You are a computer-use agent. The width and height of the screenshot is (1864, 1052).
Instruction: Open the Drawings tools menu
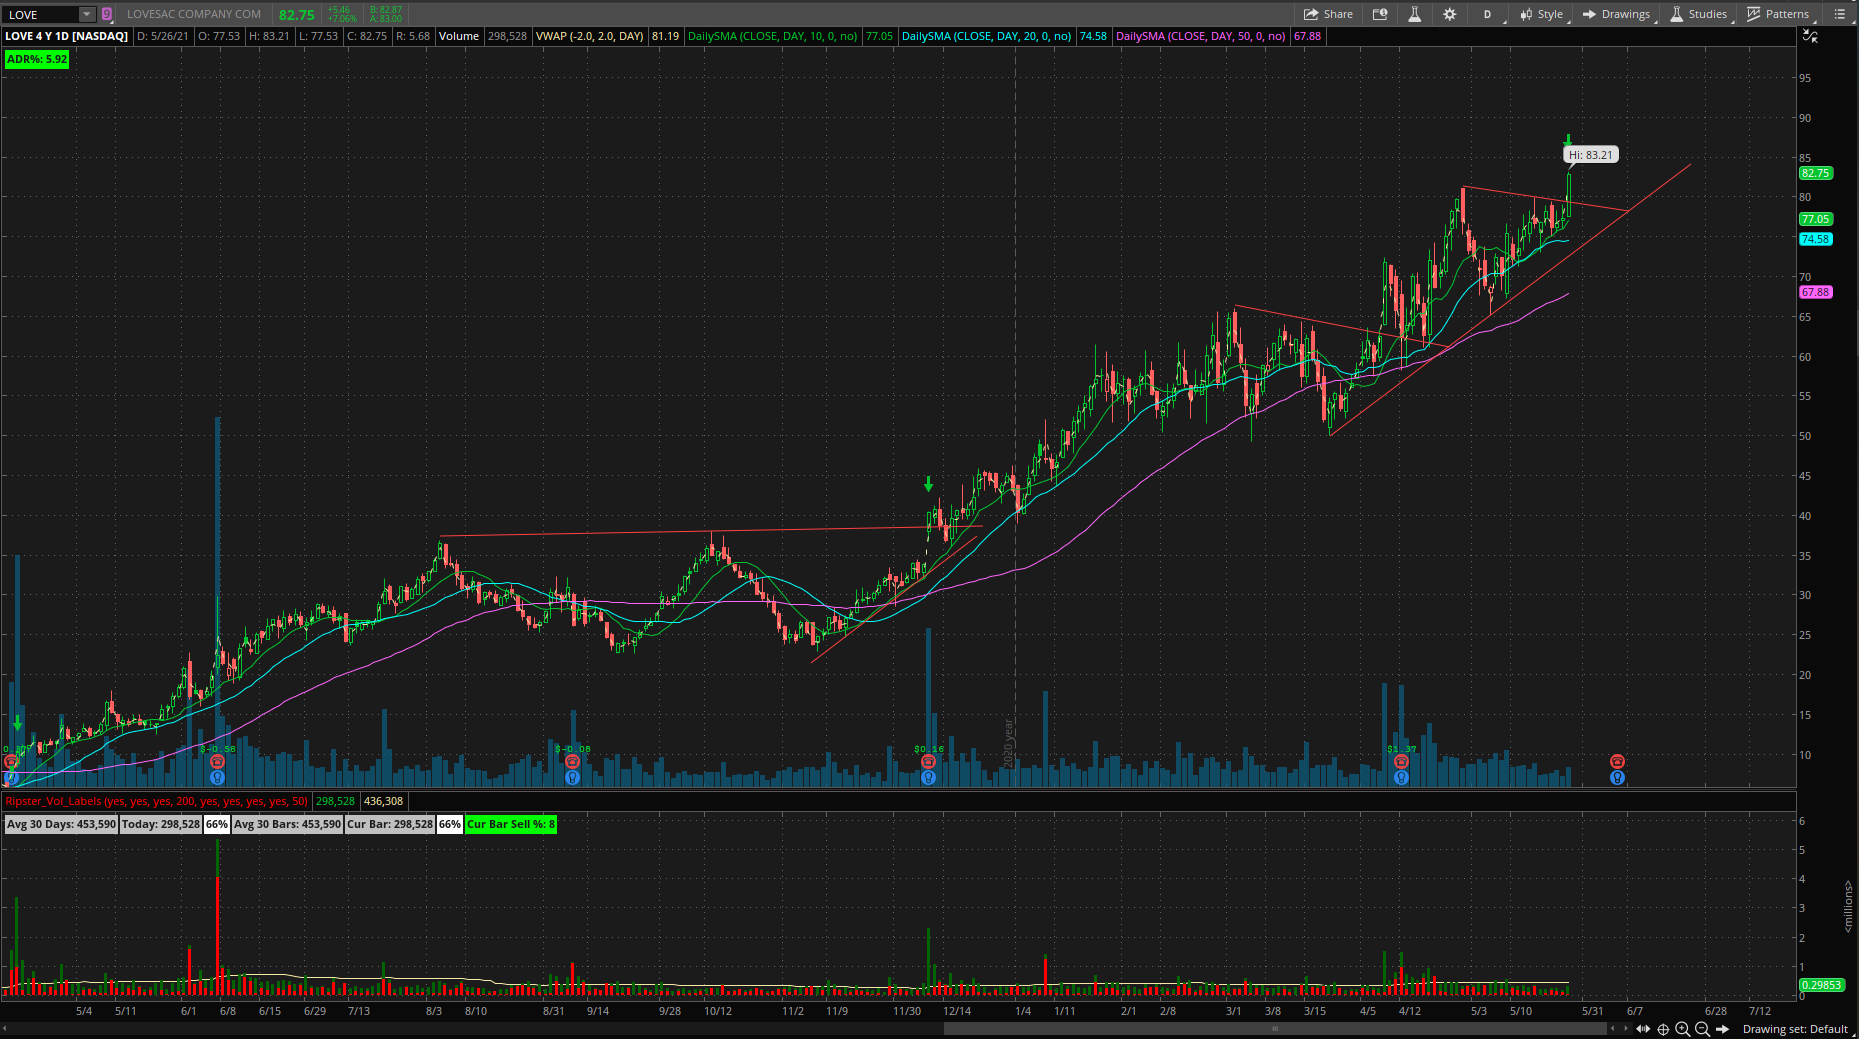(1620, 14)
